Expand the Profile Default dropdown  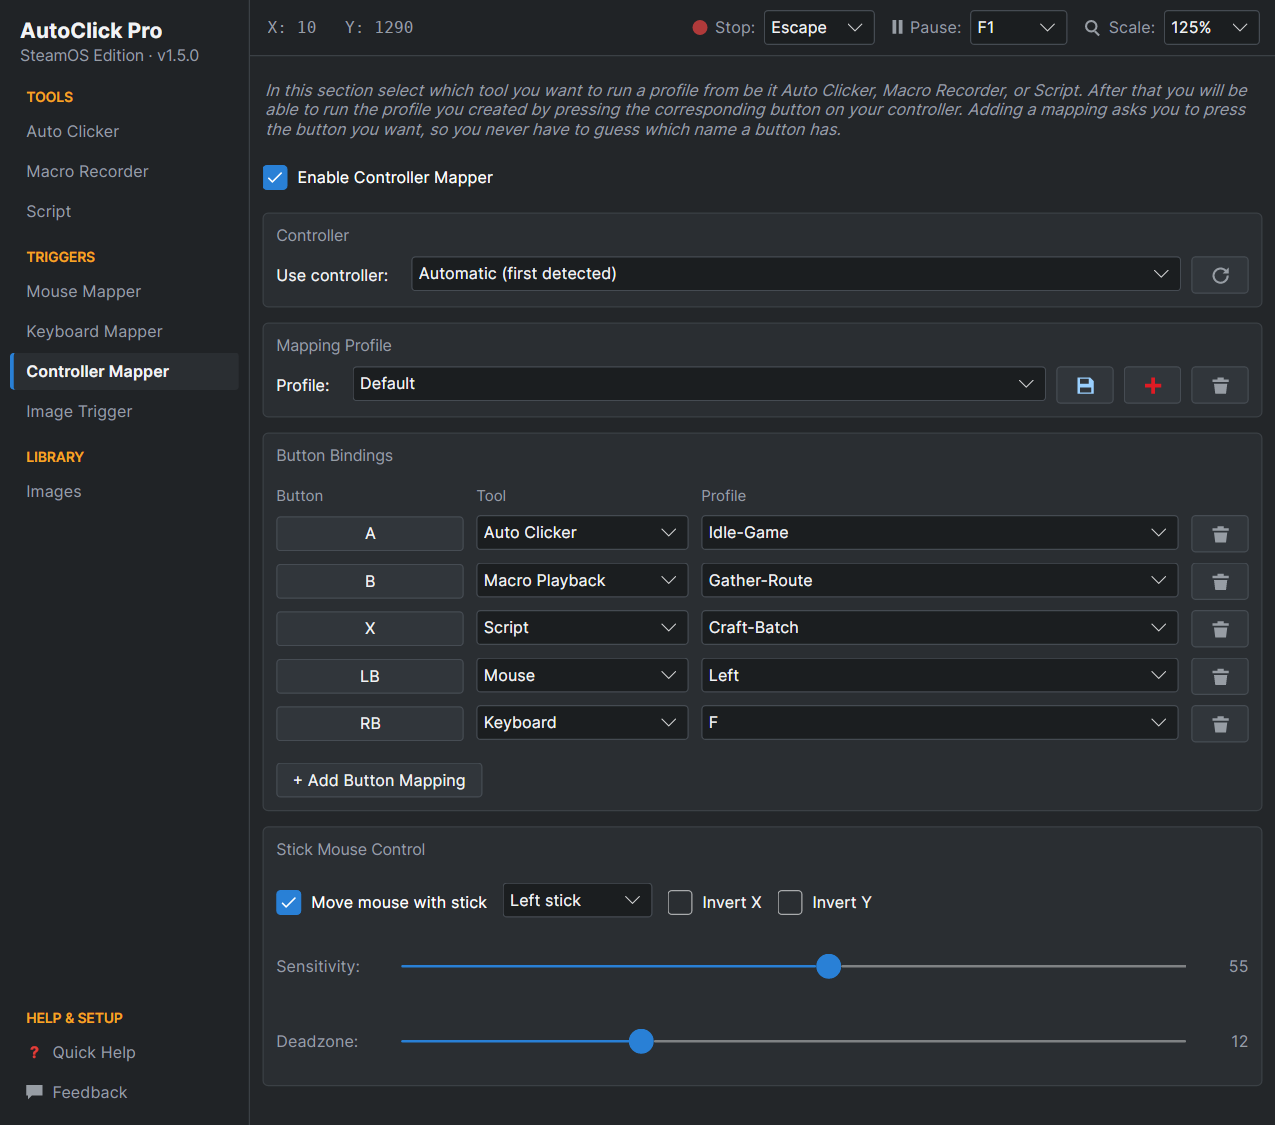click(699, 384)
